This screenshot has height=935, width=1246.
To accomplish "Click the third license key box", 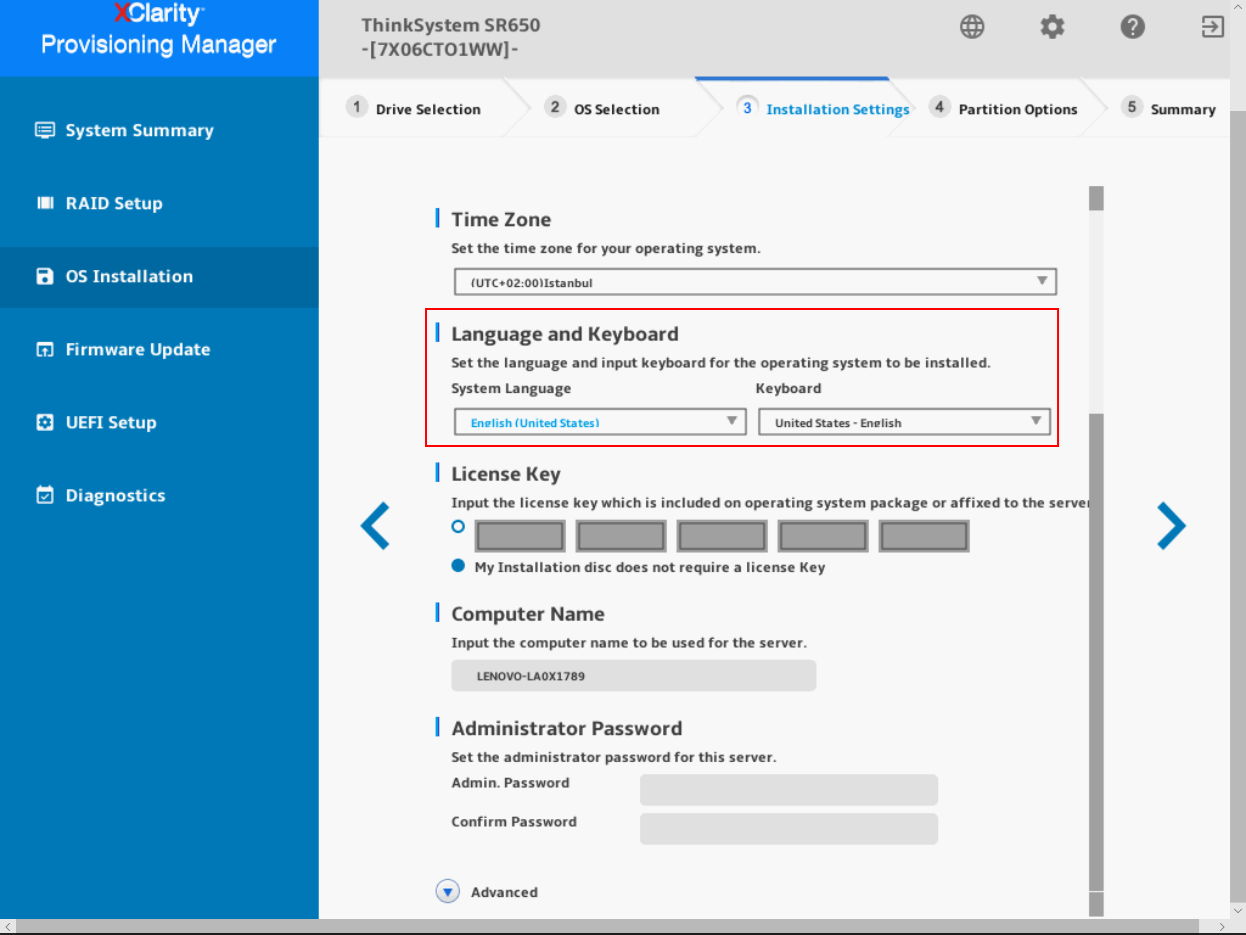I will coord(722,536).
